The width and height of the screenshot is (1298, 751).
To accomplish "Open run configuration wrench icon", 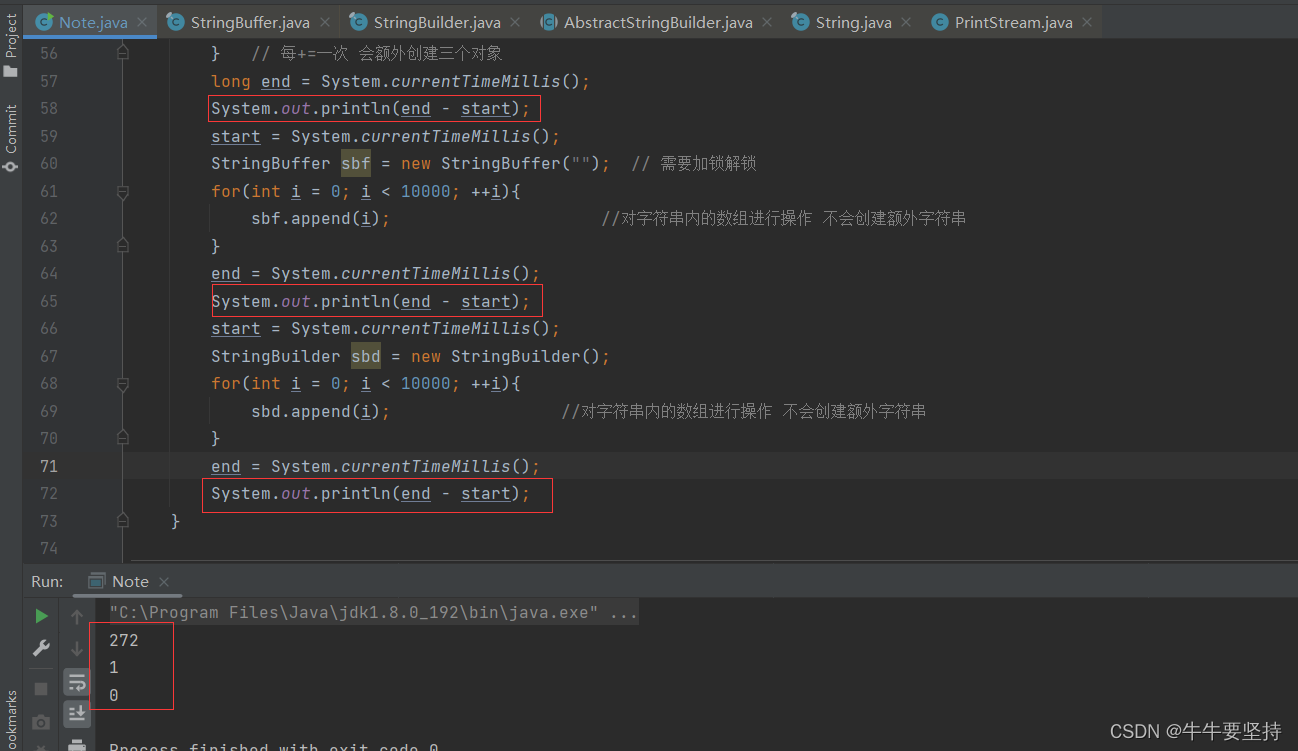I will pos(41,649).
